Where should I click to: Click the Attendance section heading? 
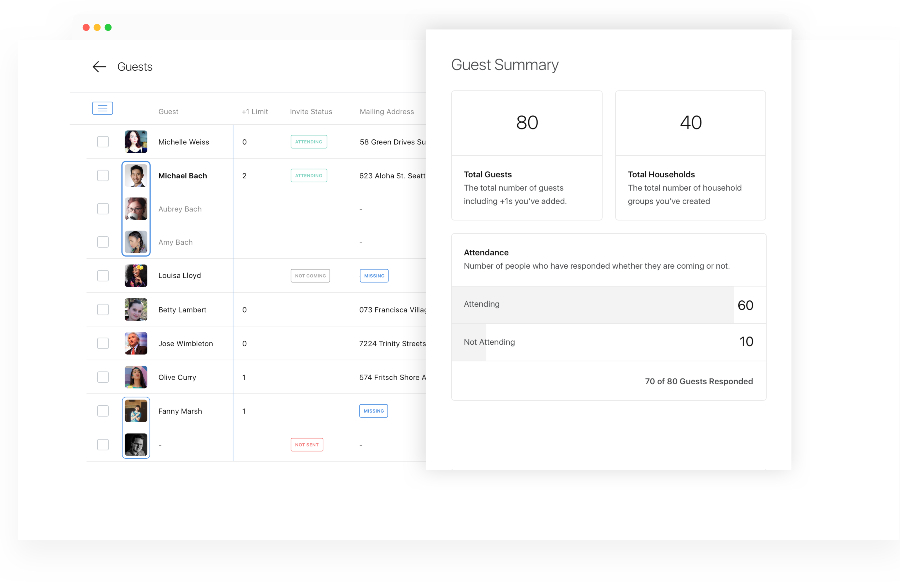pos(486,252)
